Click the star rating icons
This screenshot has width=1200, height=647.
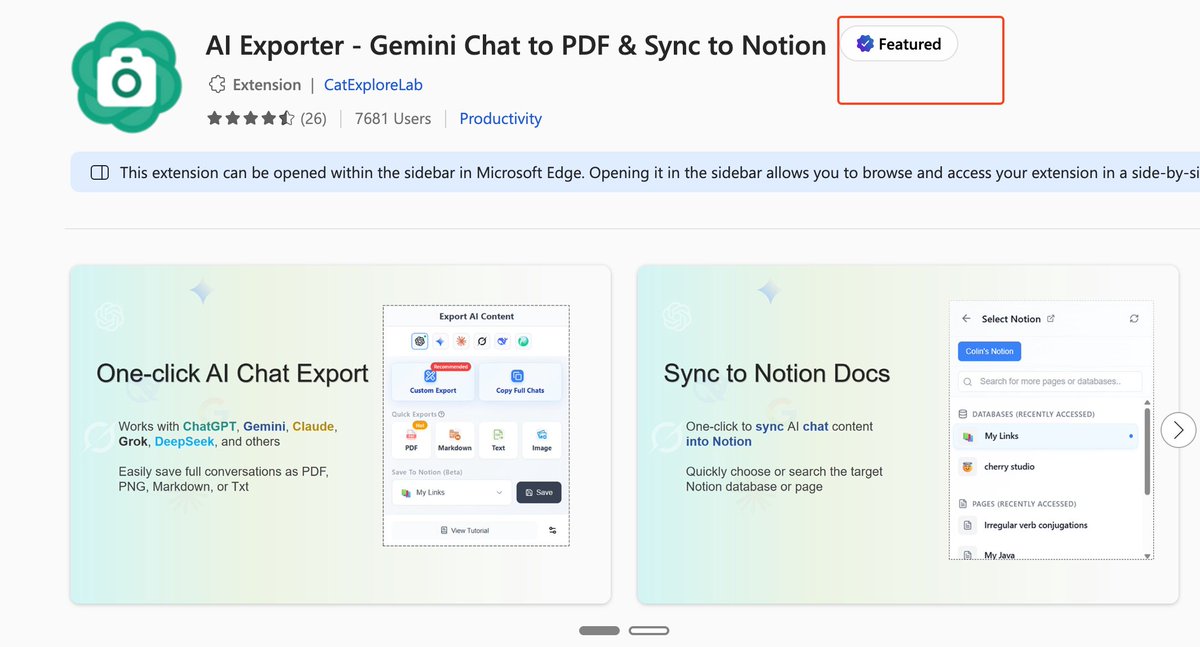tap(250, 118)
